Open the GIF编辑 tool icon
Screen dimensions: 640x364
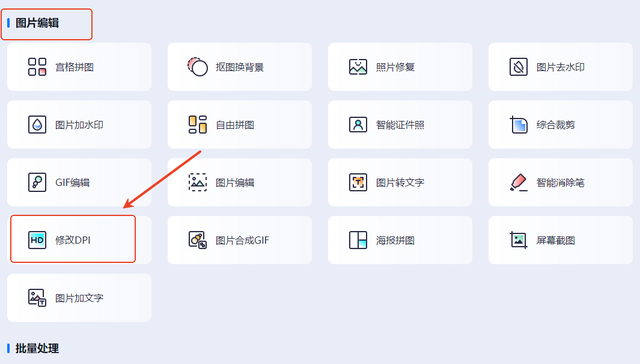click(x=37, y=182)
